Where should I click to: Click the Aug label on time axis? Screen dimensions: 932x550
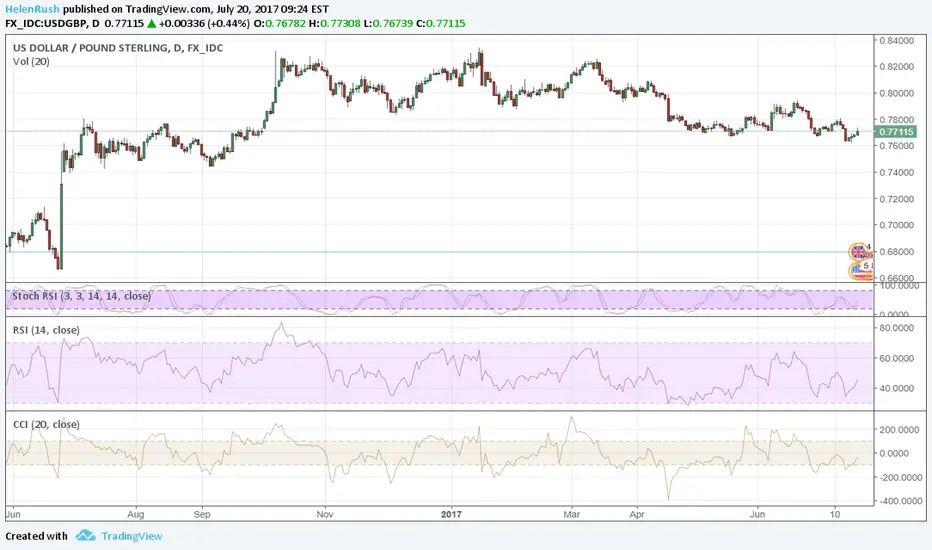click(x=136, y=514)
